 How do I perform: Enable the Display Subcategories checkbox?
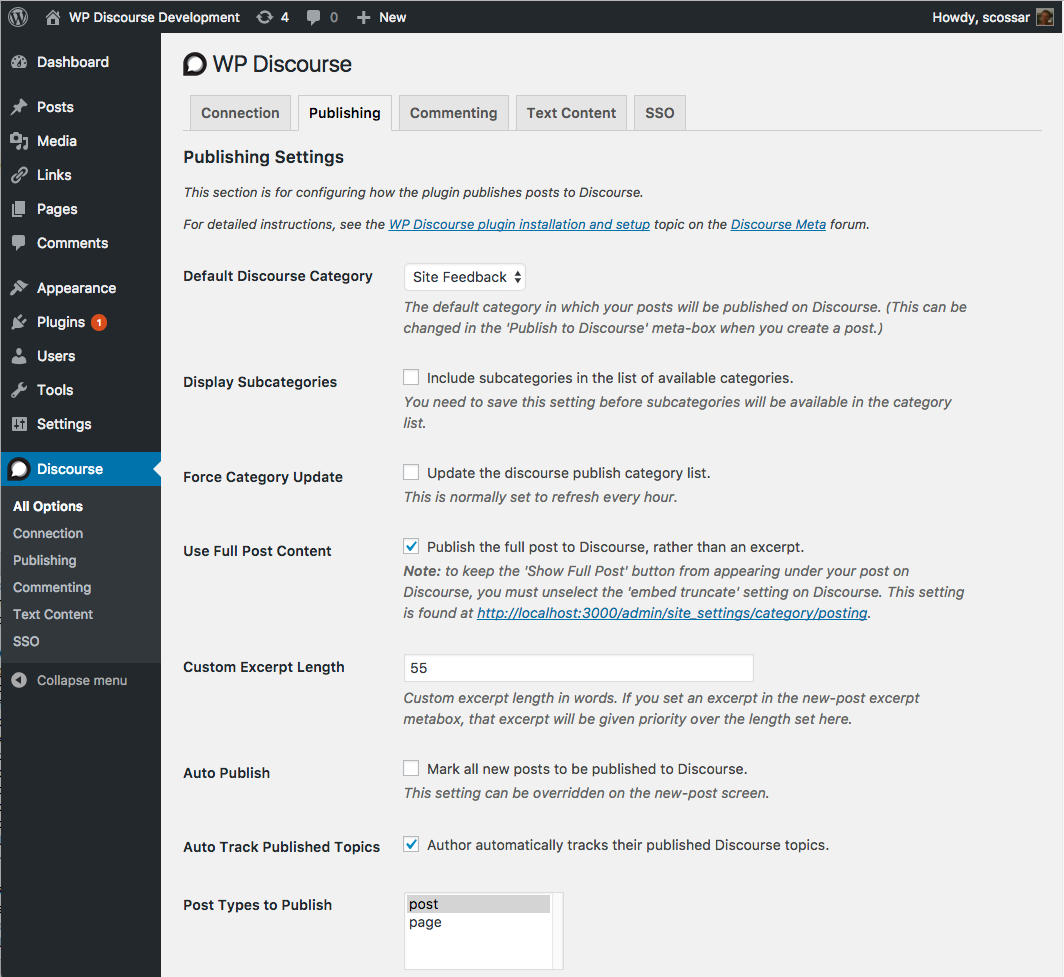(x=411, y=378)
